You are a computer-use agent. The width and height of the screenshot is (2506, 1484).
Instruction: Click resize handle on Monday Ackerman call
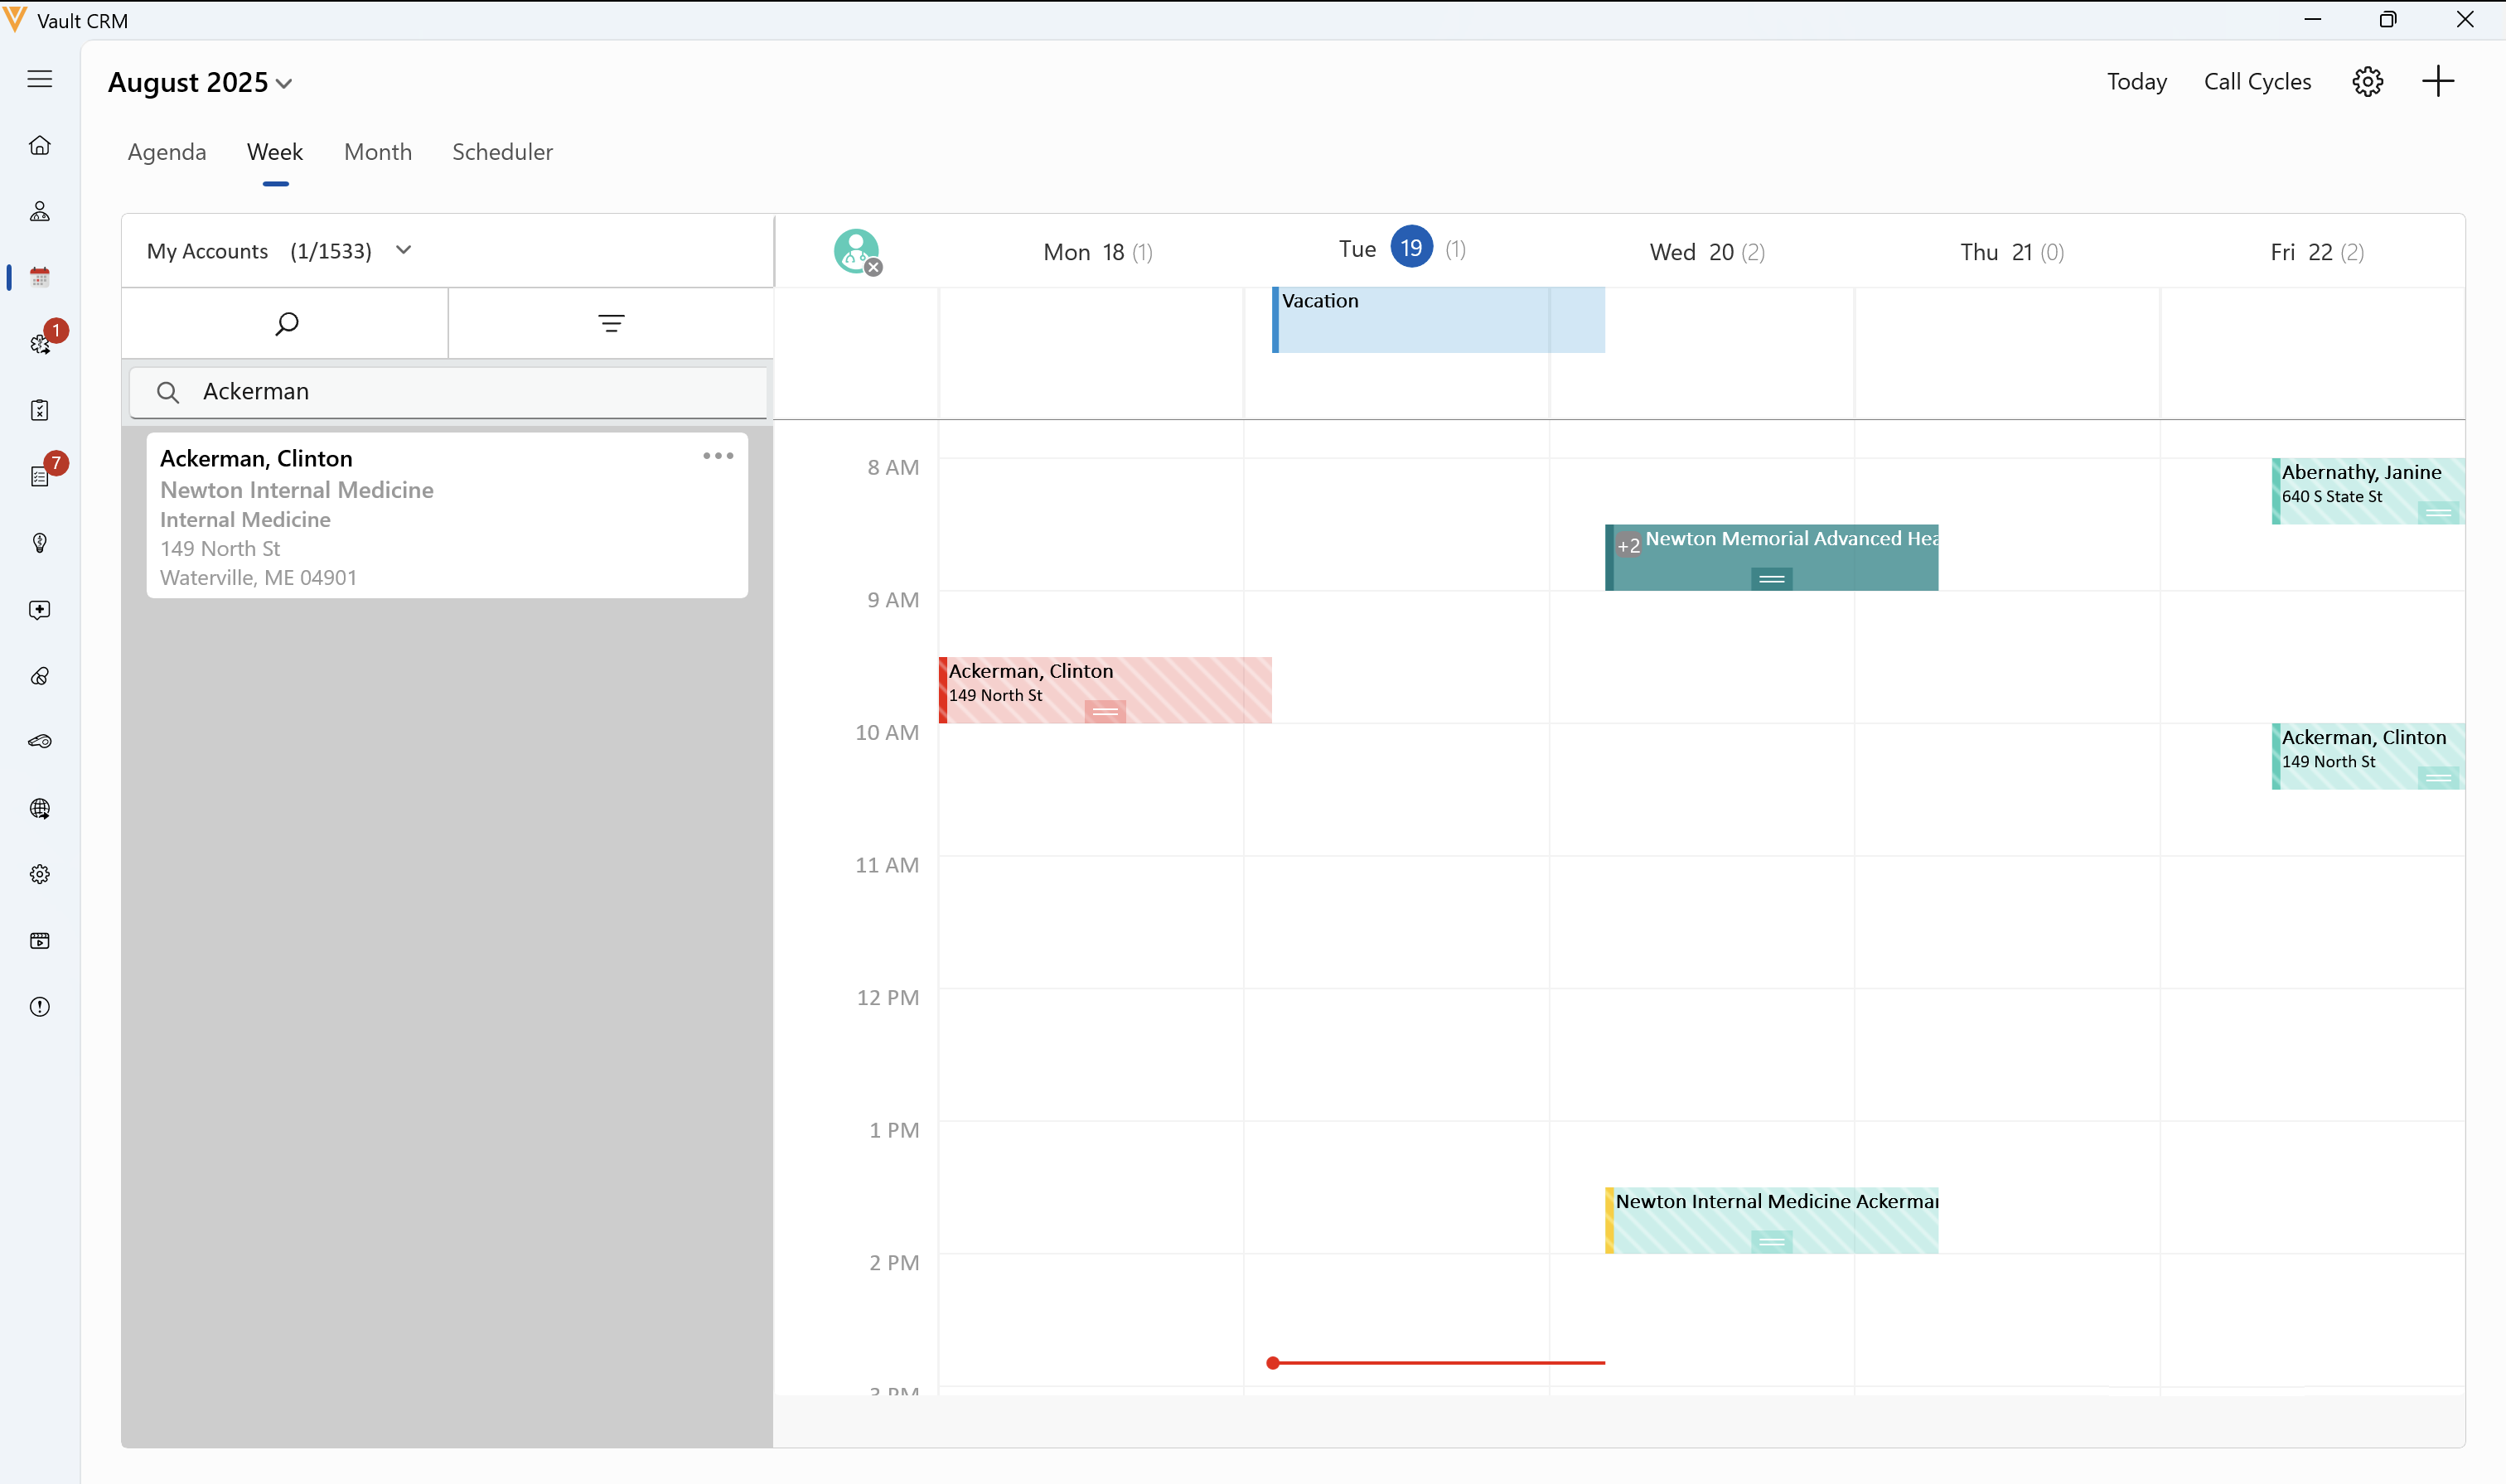tap(1105, 711)
